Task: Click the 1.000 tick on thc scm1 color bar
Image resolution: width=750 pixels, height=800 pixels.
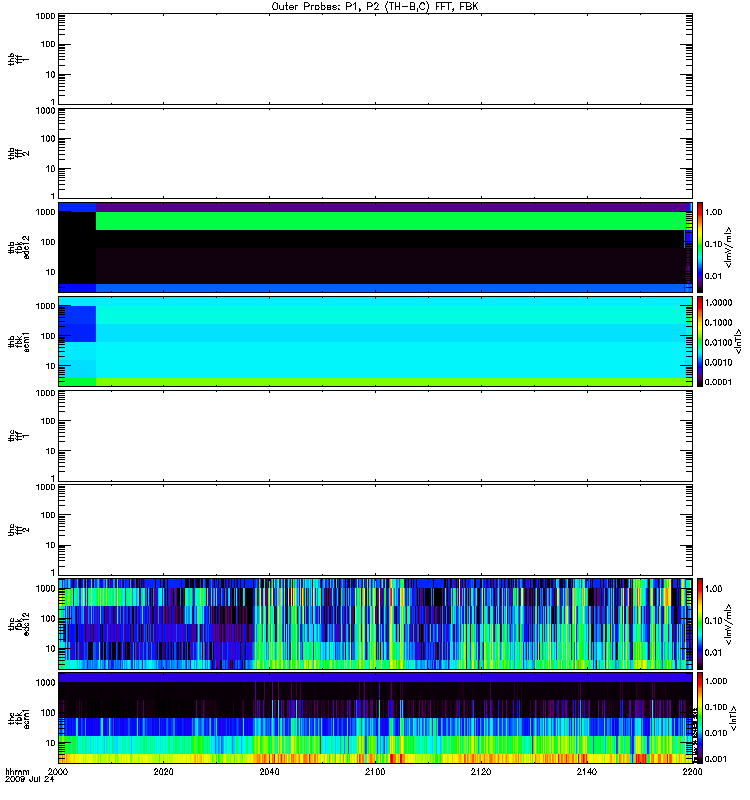Action: (716, 681)
